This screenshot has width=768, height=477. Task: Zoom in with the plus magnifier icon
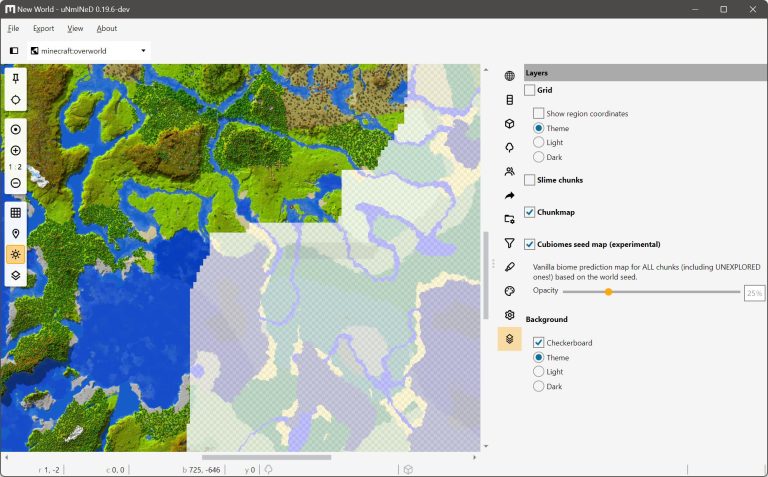click(x=16, y=150)
